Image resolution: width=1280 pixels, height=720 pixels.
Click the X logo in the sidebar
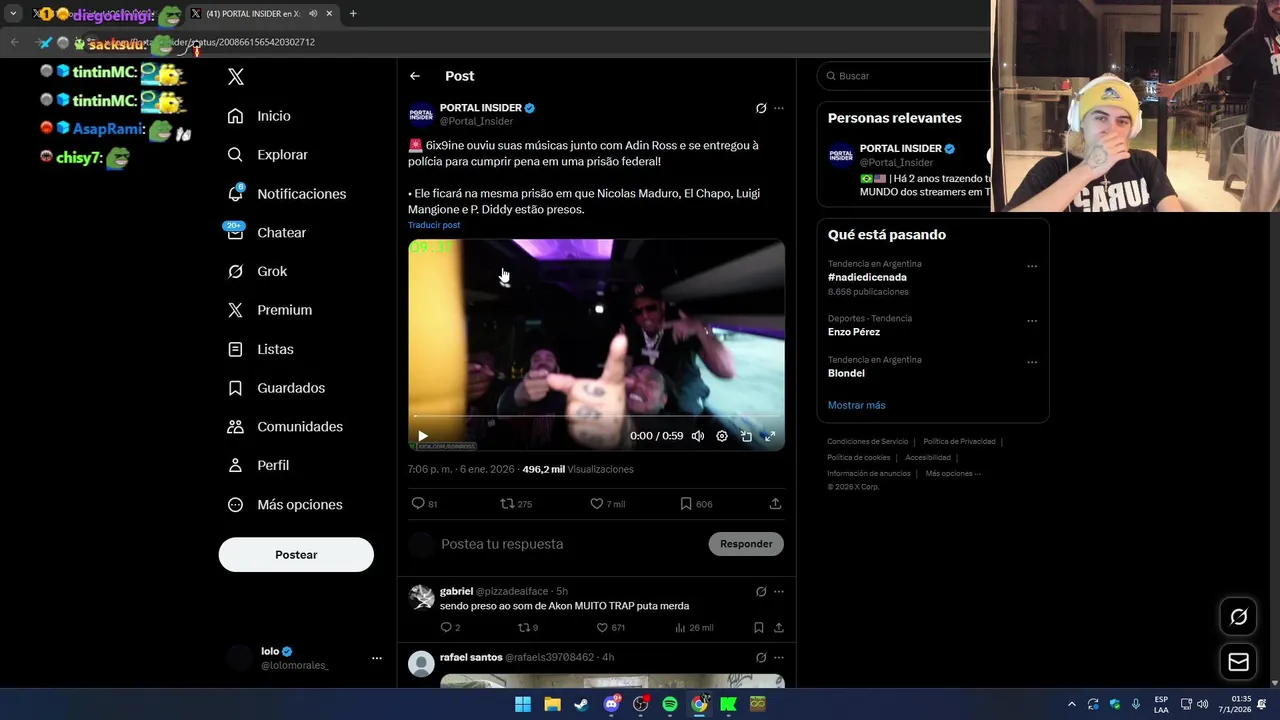[236, 77]
